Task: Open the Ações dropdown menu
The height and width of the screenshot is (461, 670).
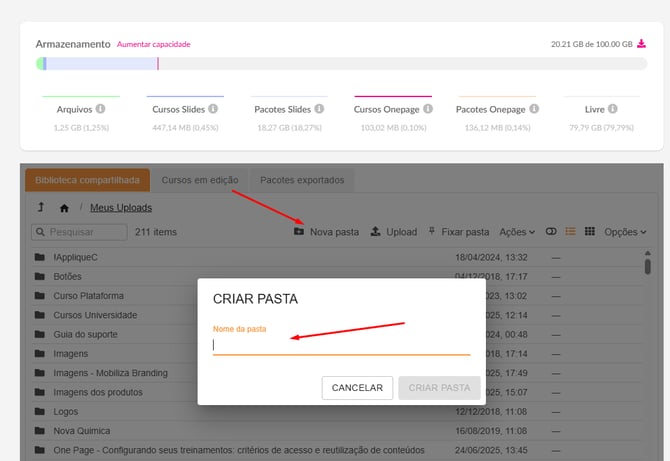Action: (x=517, y=232)
